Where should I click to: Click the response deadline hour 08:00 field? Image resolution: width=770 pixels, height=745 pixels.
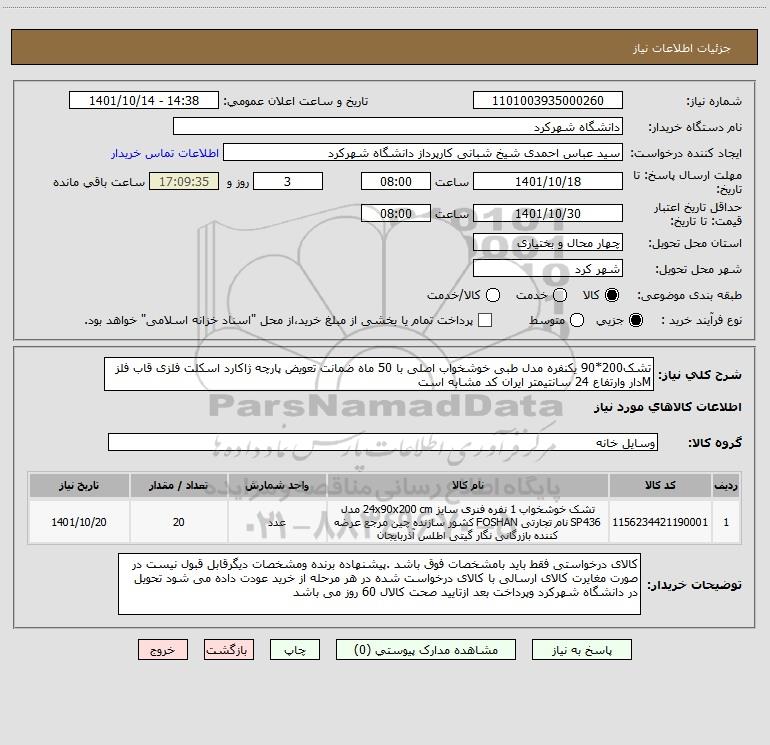(396, 181)
